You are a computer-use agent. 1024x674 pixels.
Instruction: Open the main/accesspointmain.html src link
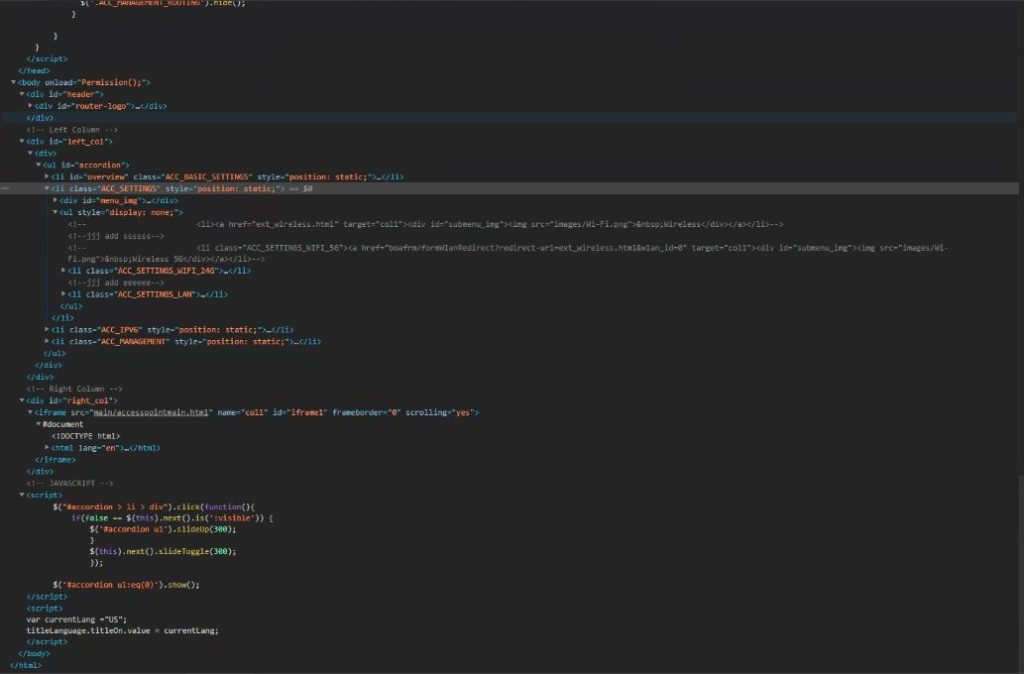pos(151,413)
